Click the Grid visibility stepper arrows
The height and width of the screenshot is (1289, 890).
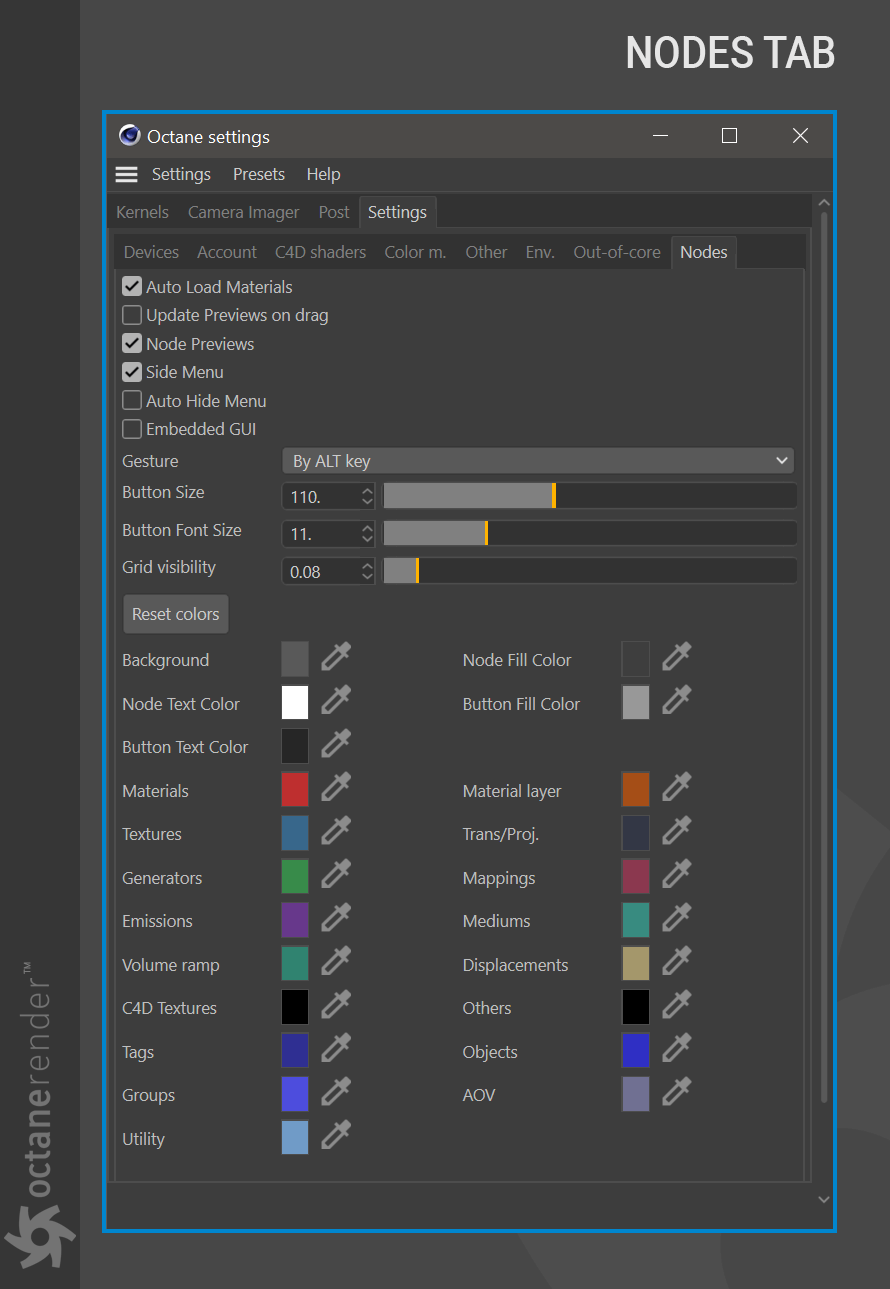tap(367, 571)
